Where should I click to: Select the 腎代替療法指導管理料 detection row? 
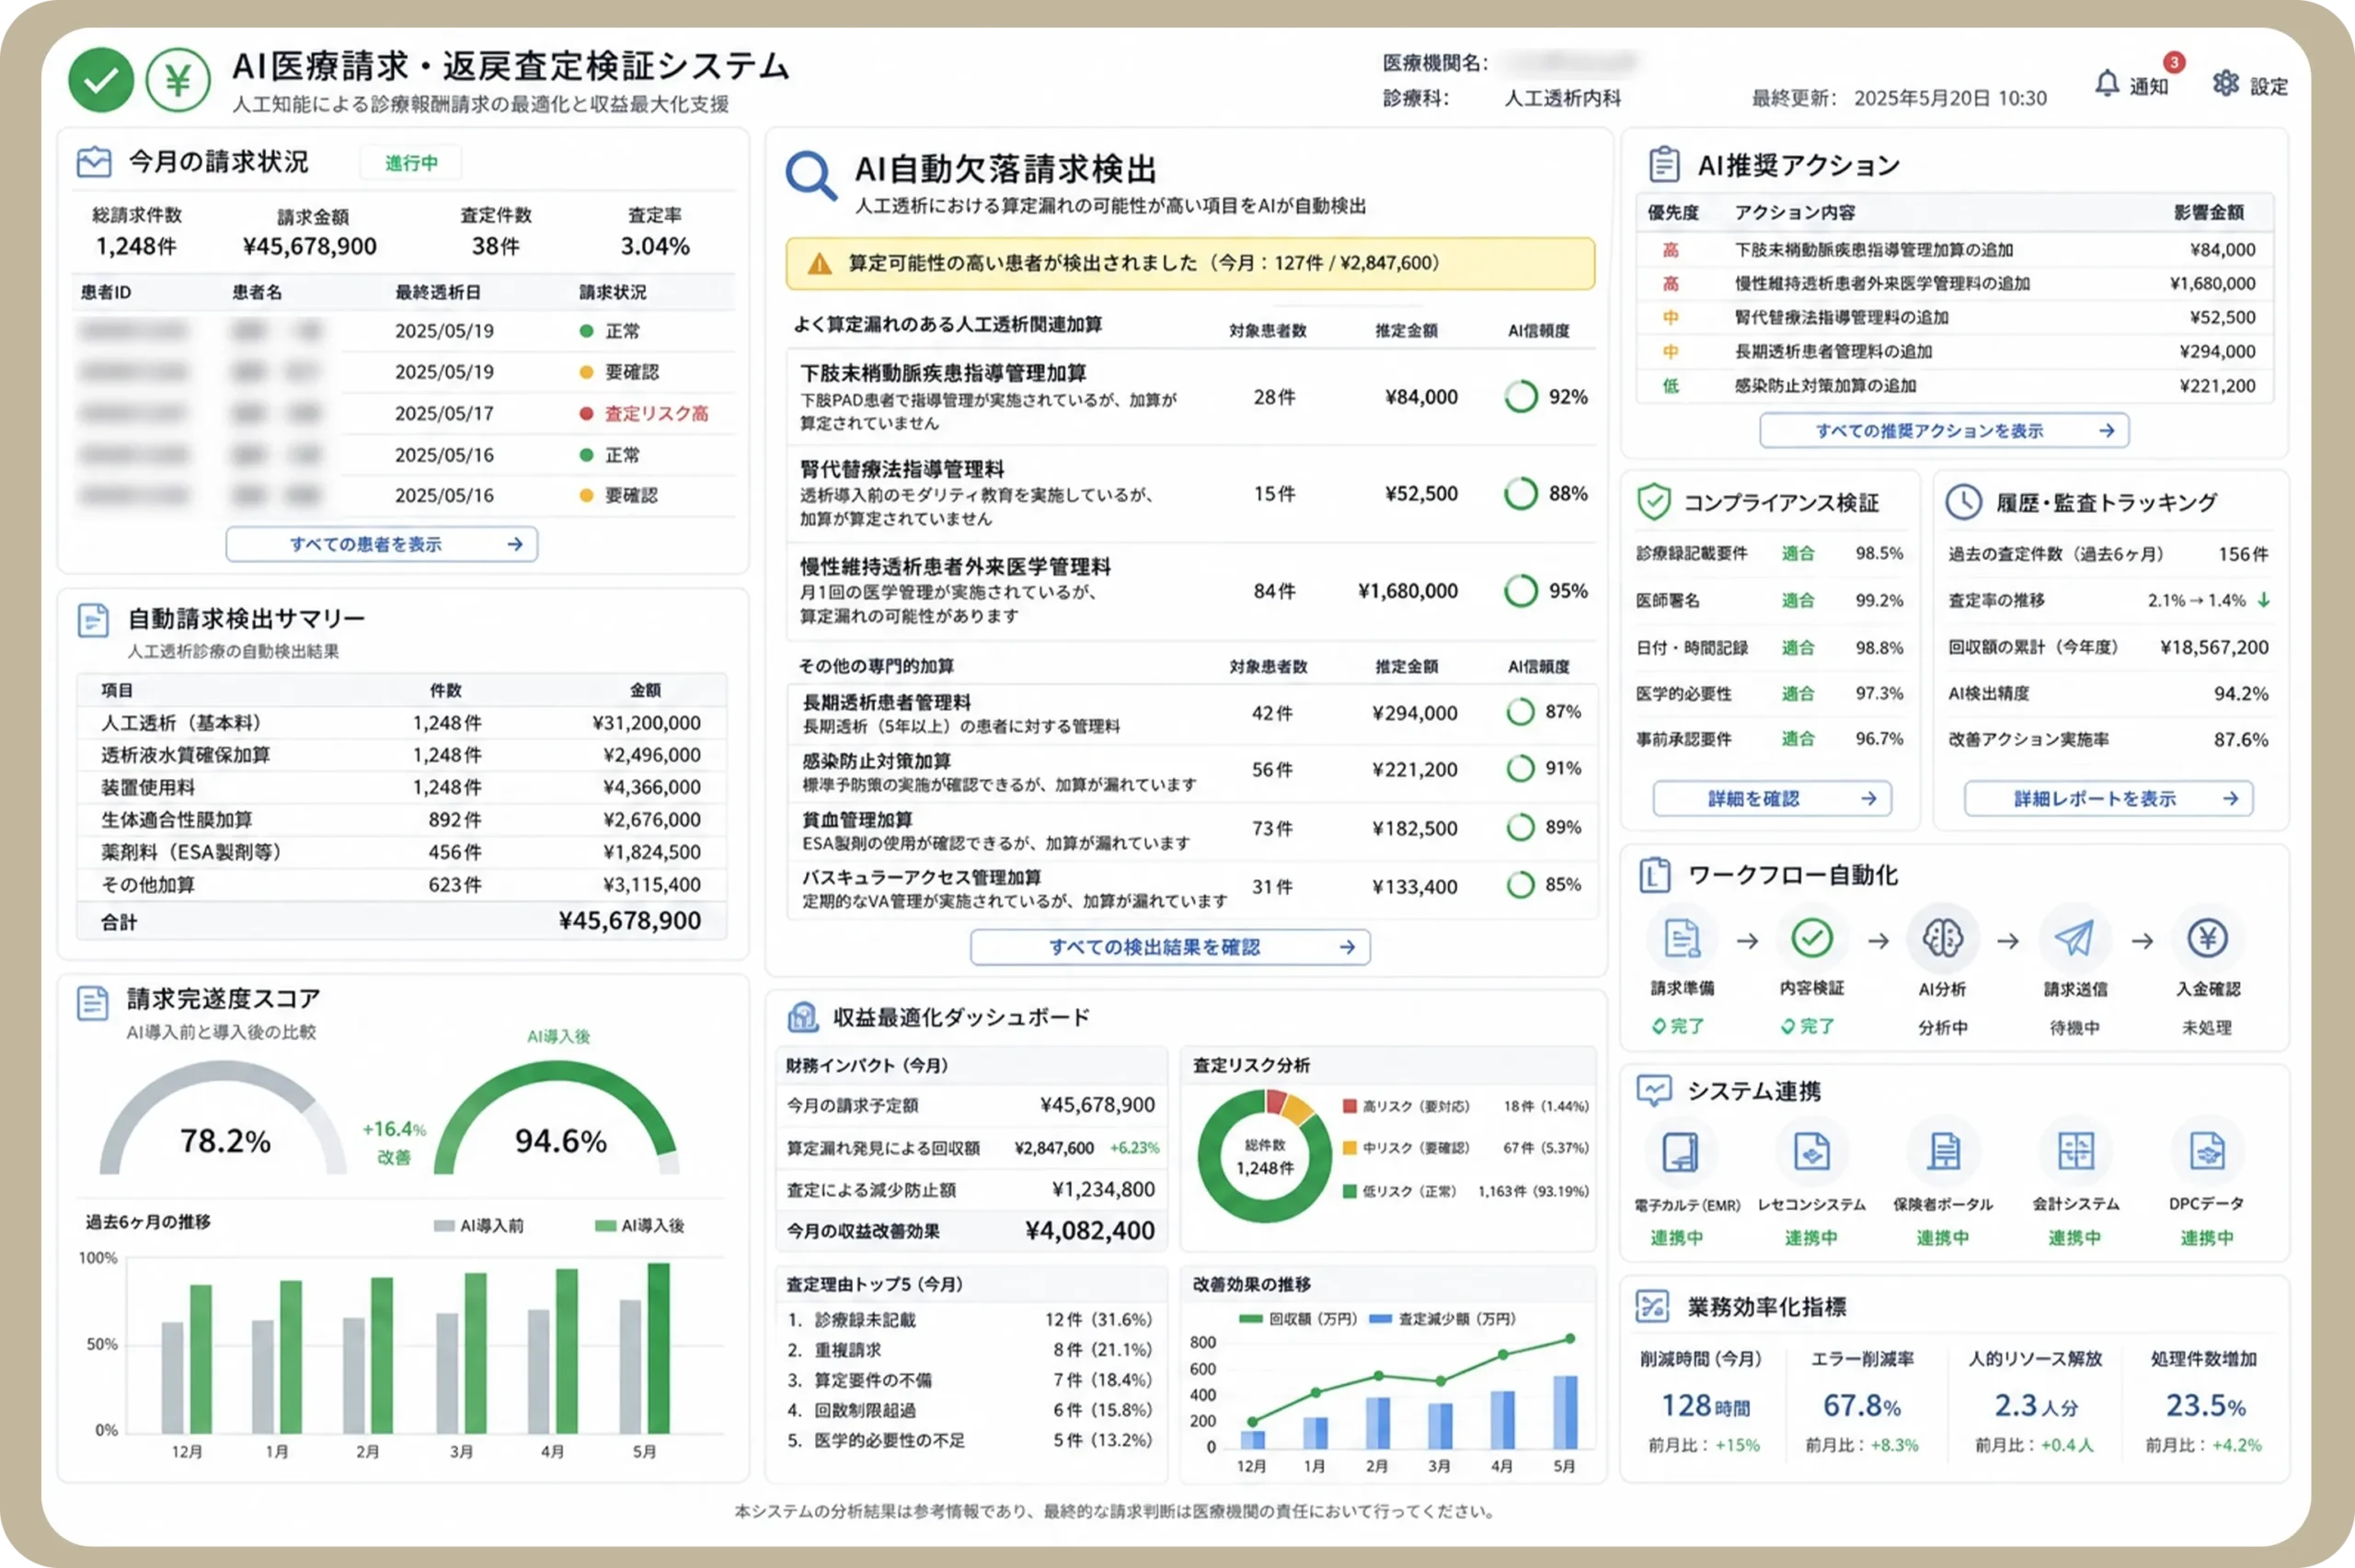click(1191, 494)
